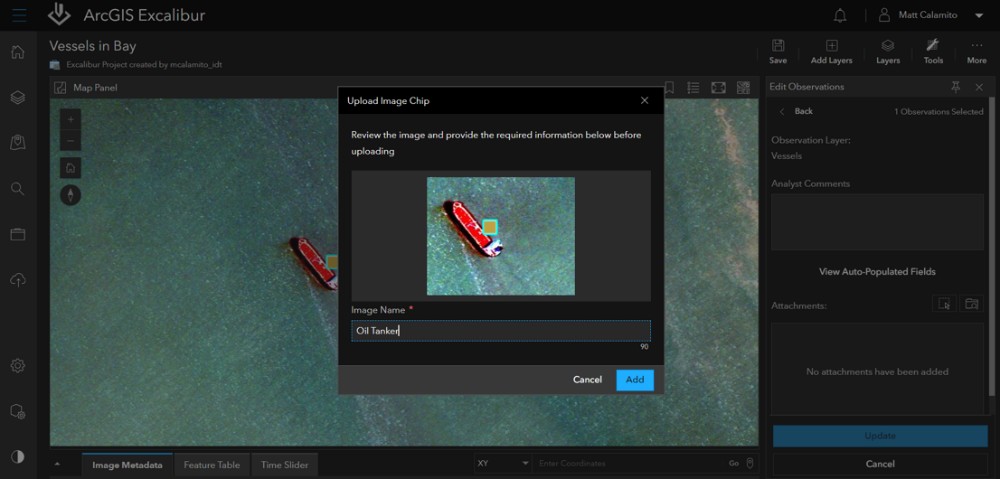1000x479 pixels.
Task: Zoom in on the map
Action: coord(70,119)
